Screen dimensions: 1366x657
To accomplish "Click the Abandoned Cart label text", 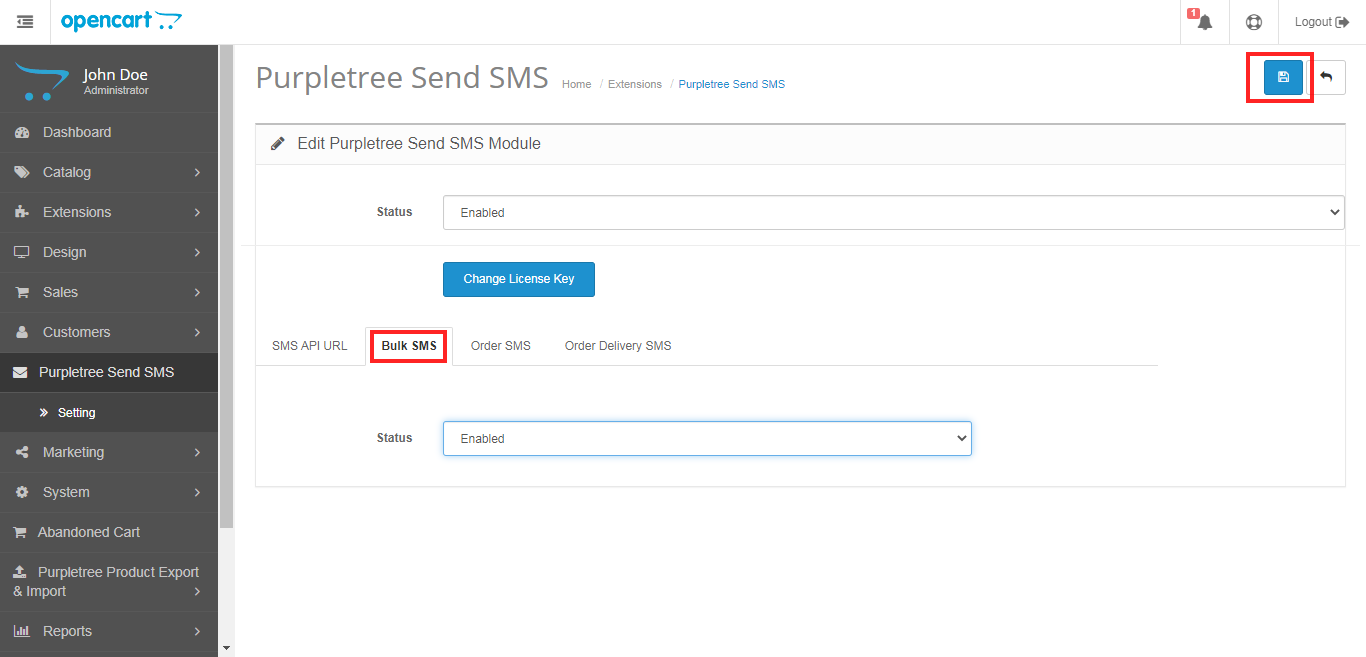I will click(89, 532).
